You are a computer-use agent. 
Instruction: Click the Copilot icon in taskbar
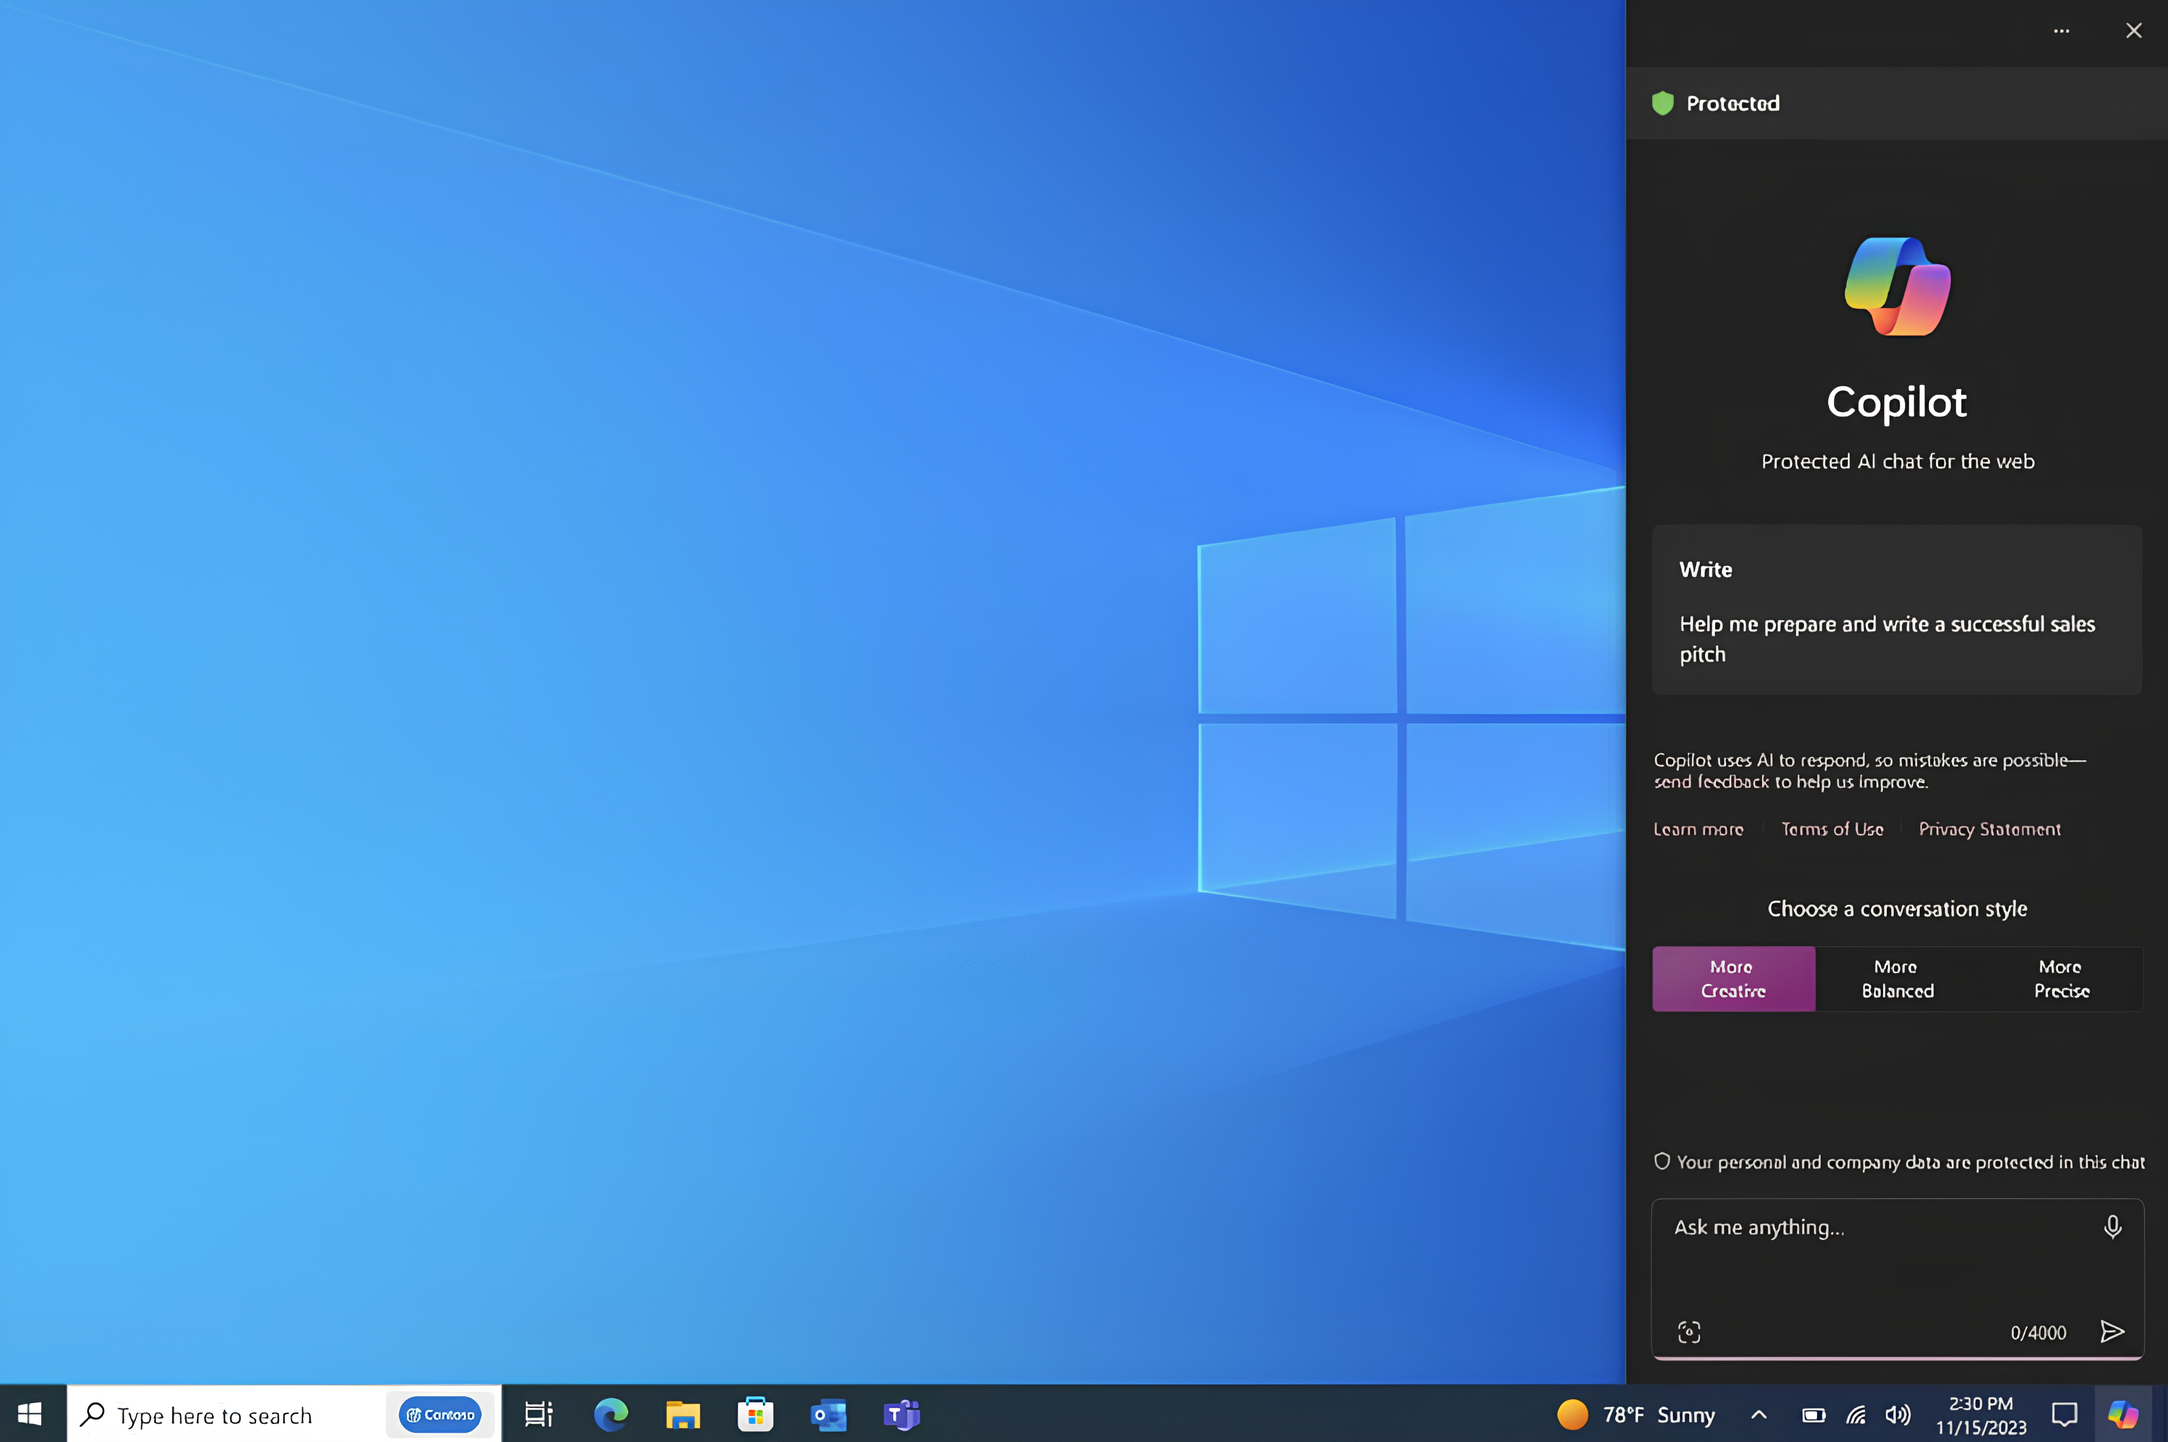tap(2123, 1414)
